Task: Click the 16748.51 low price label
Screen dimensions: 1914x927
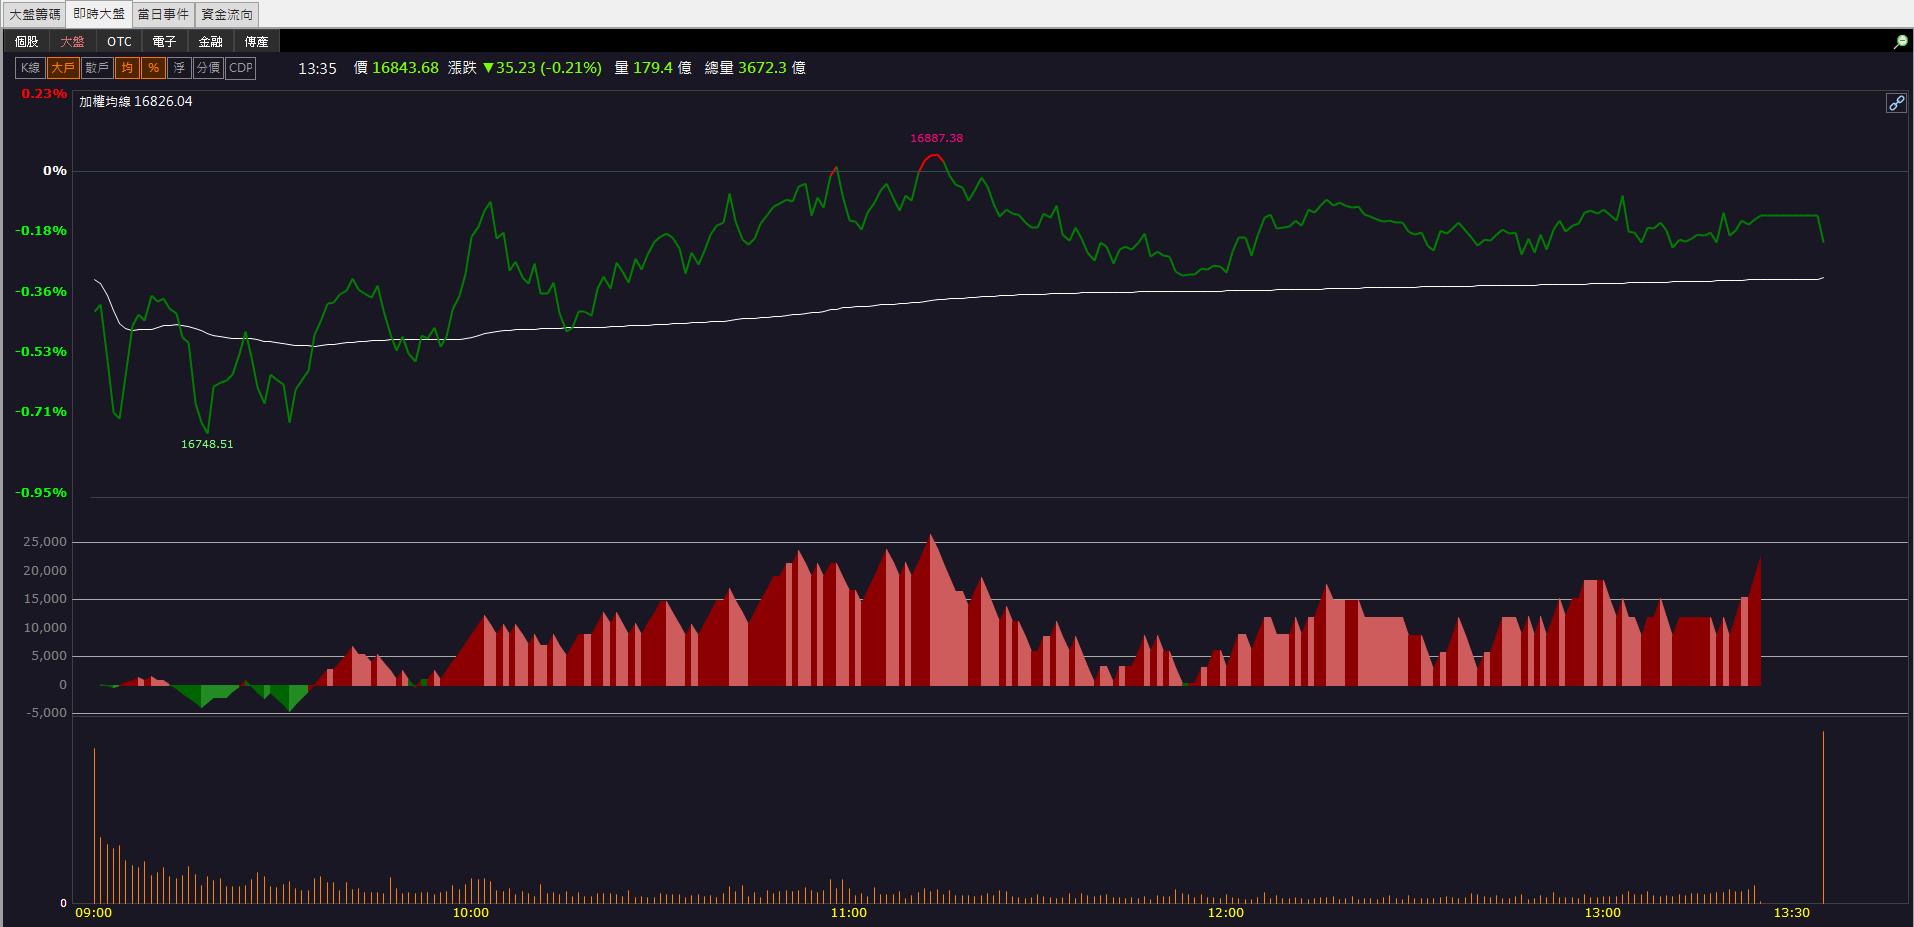Action: click(x=207, y=444)
